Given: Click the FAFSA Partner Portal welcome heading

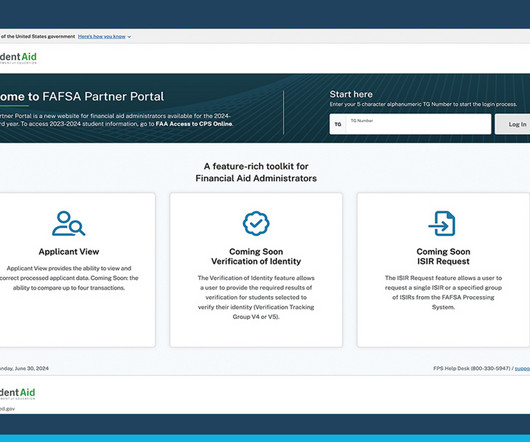Looking at the screenshot, I should click(82, 97).
